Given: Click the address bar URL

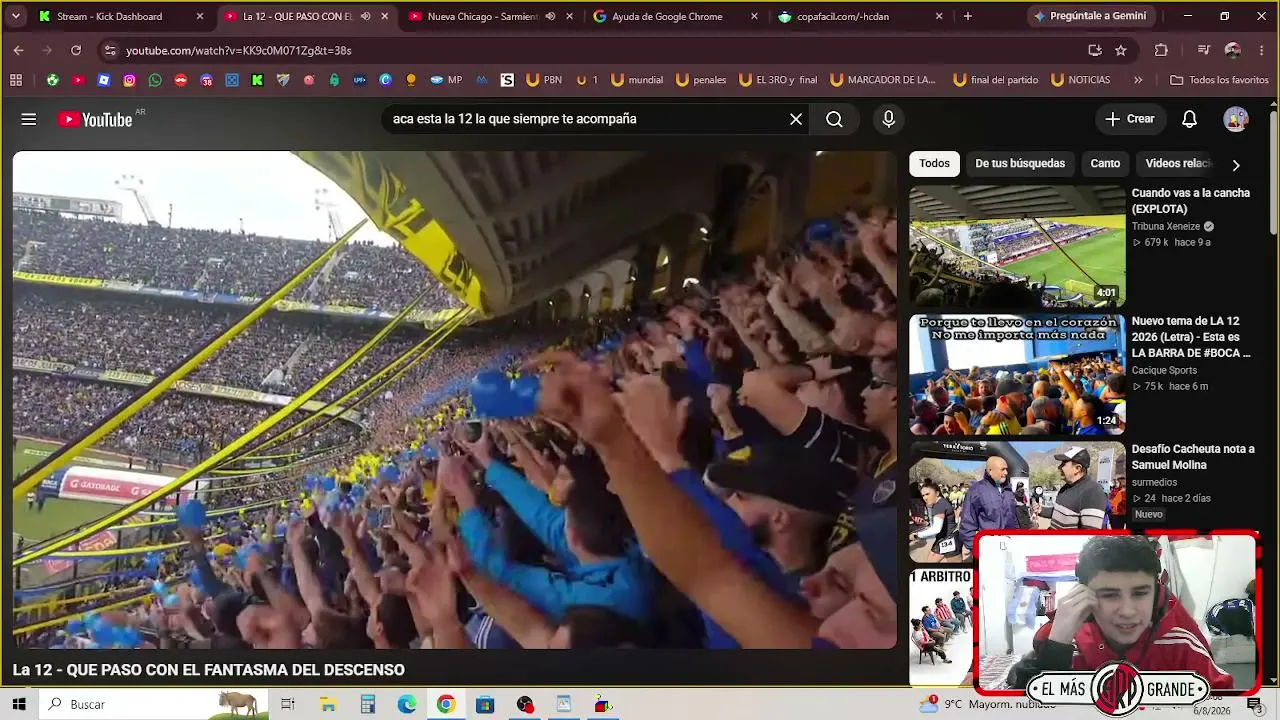Looking at the screenshot, I should 239,50.
